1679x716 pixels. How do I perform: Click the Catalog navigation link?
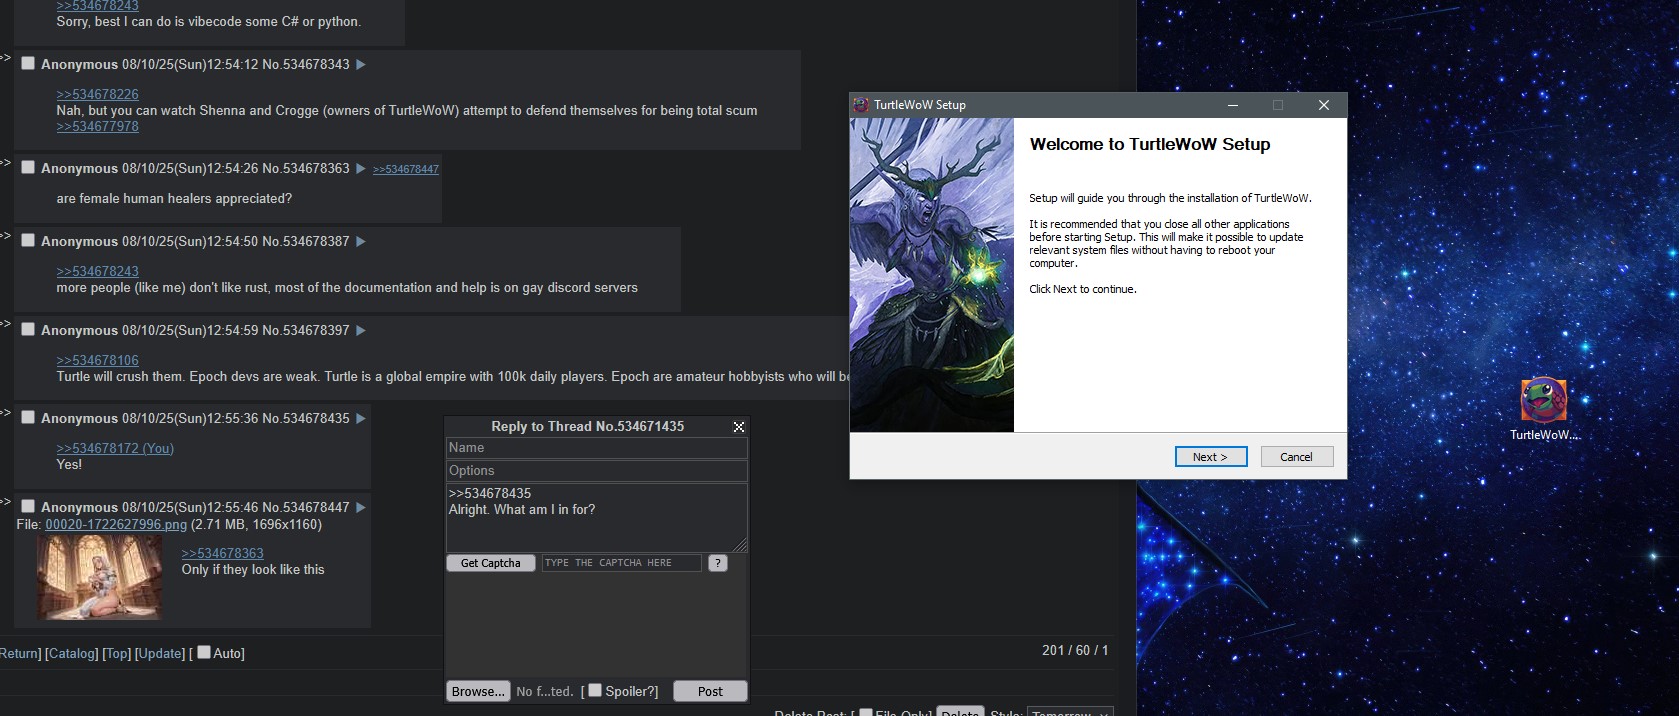coord(72,653)
